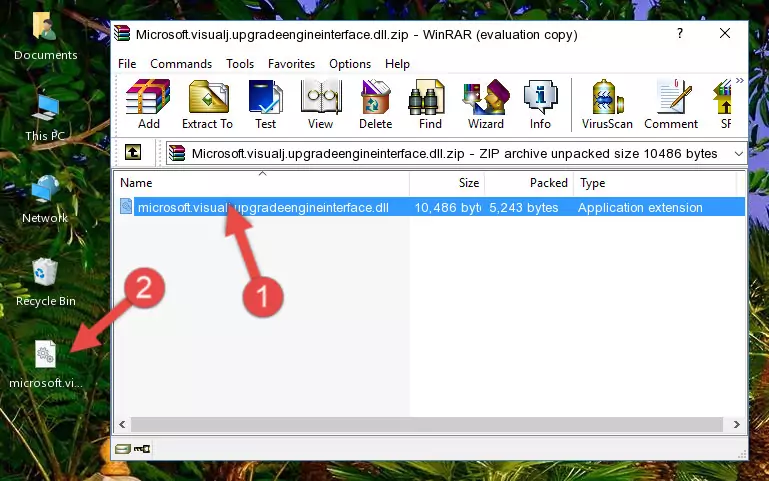Image resolution: width=769 pixels, height=481 pixels.
Task: Click the horizontal scrollbar track
Action: pyautogui.click(x=427, y=425)
